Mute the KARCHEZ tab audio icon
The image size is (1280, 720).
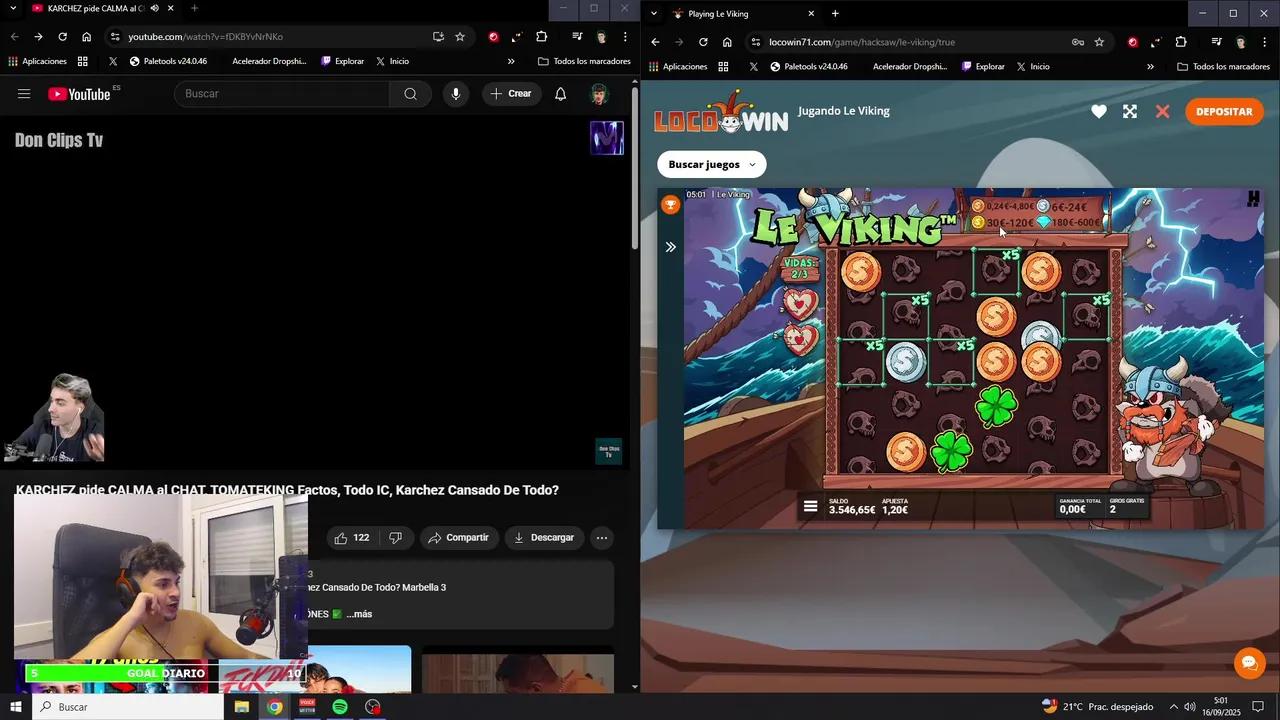pos(155,9)
